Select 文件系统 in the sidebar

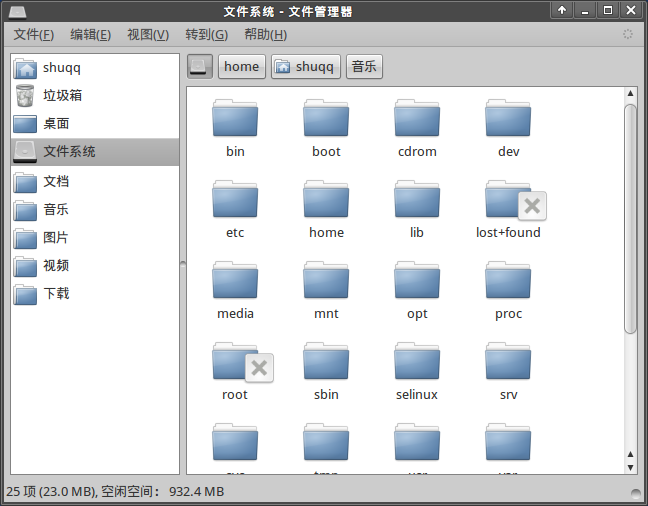point(95,152)
